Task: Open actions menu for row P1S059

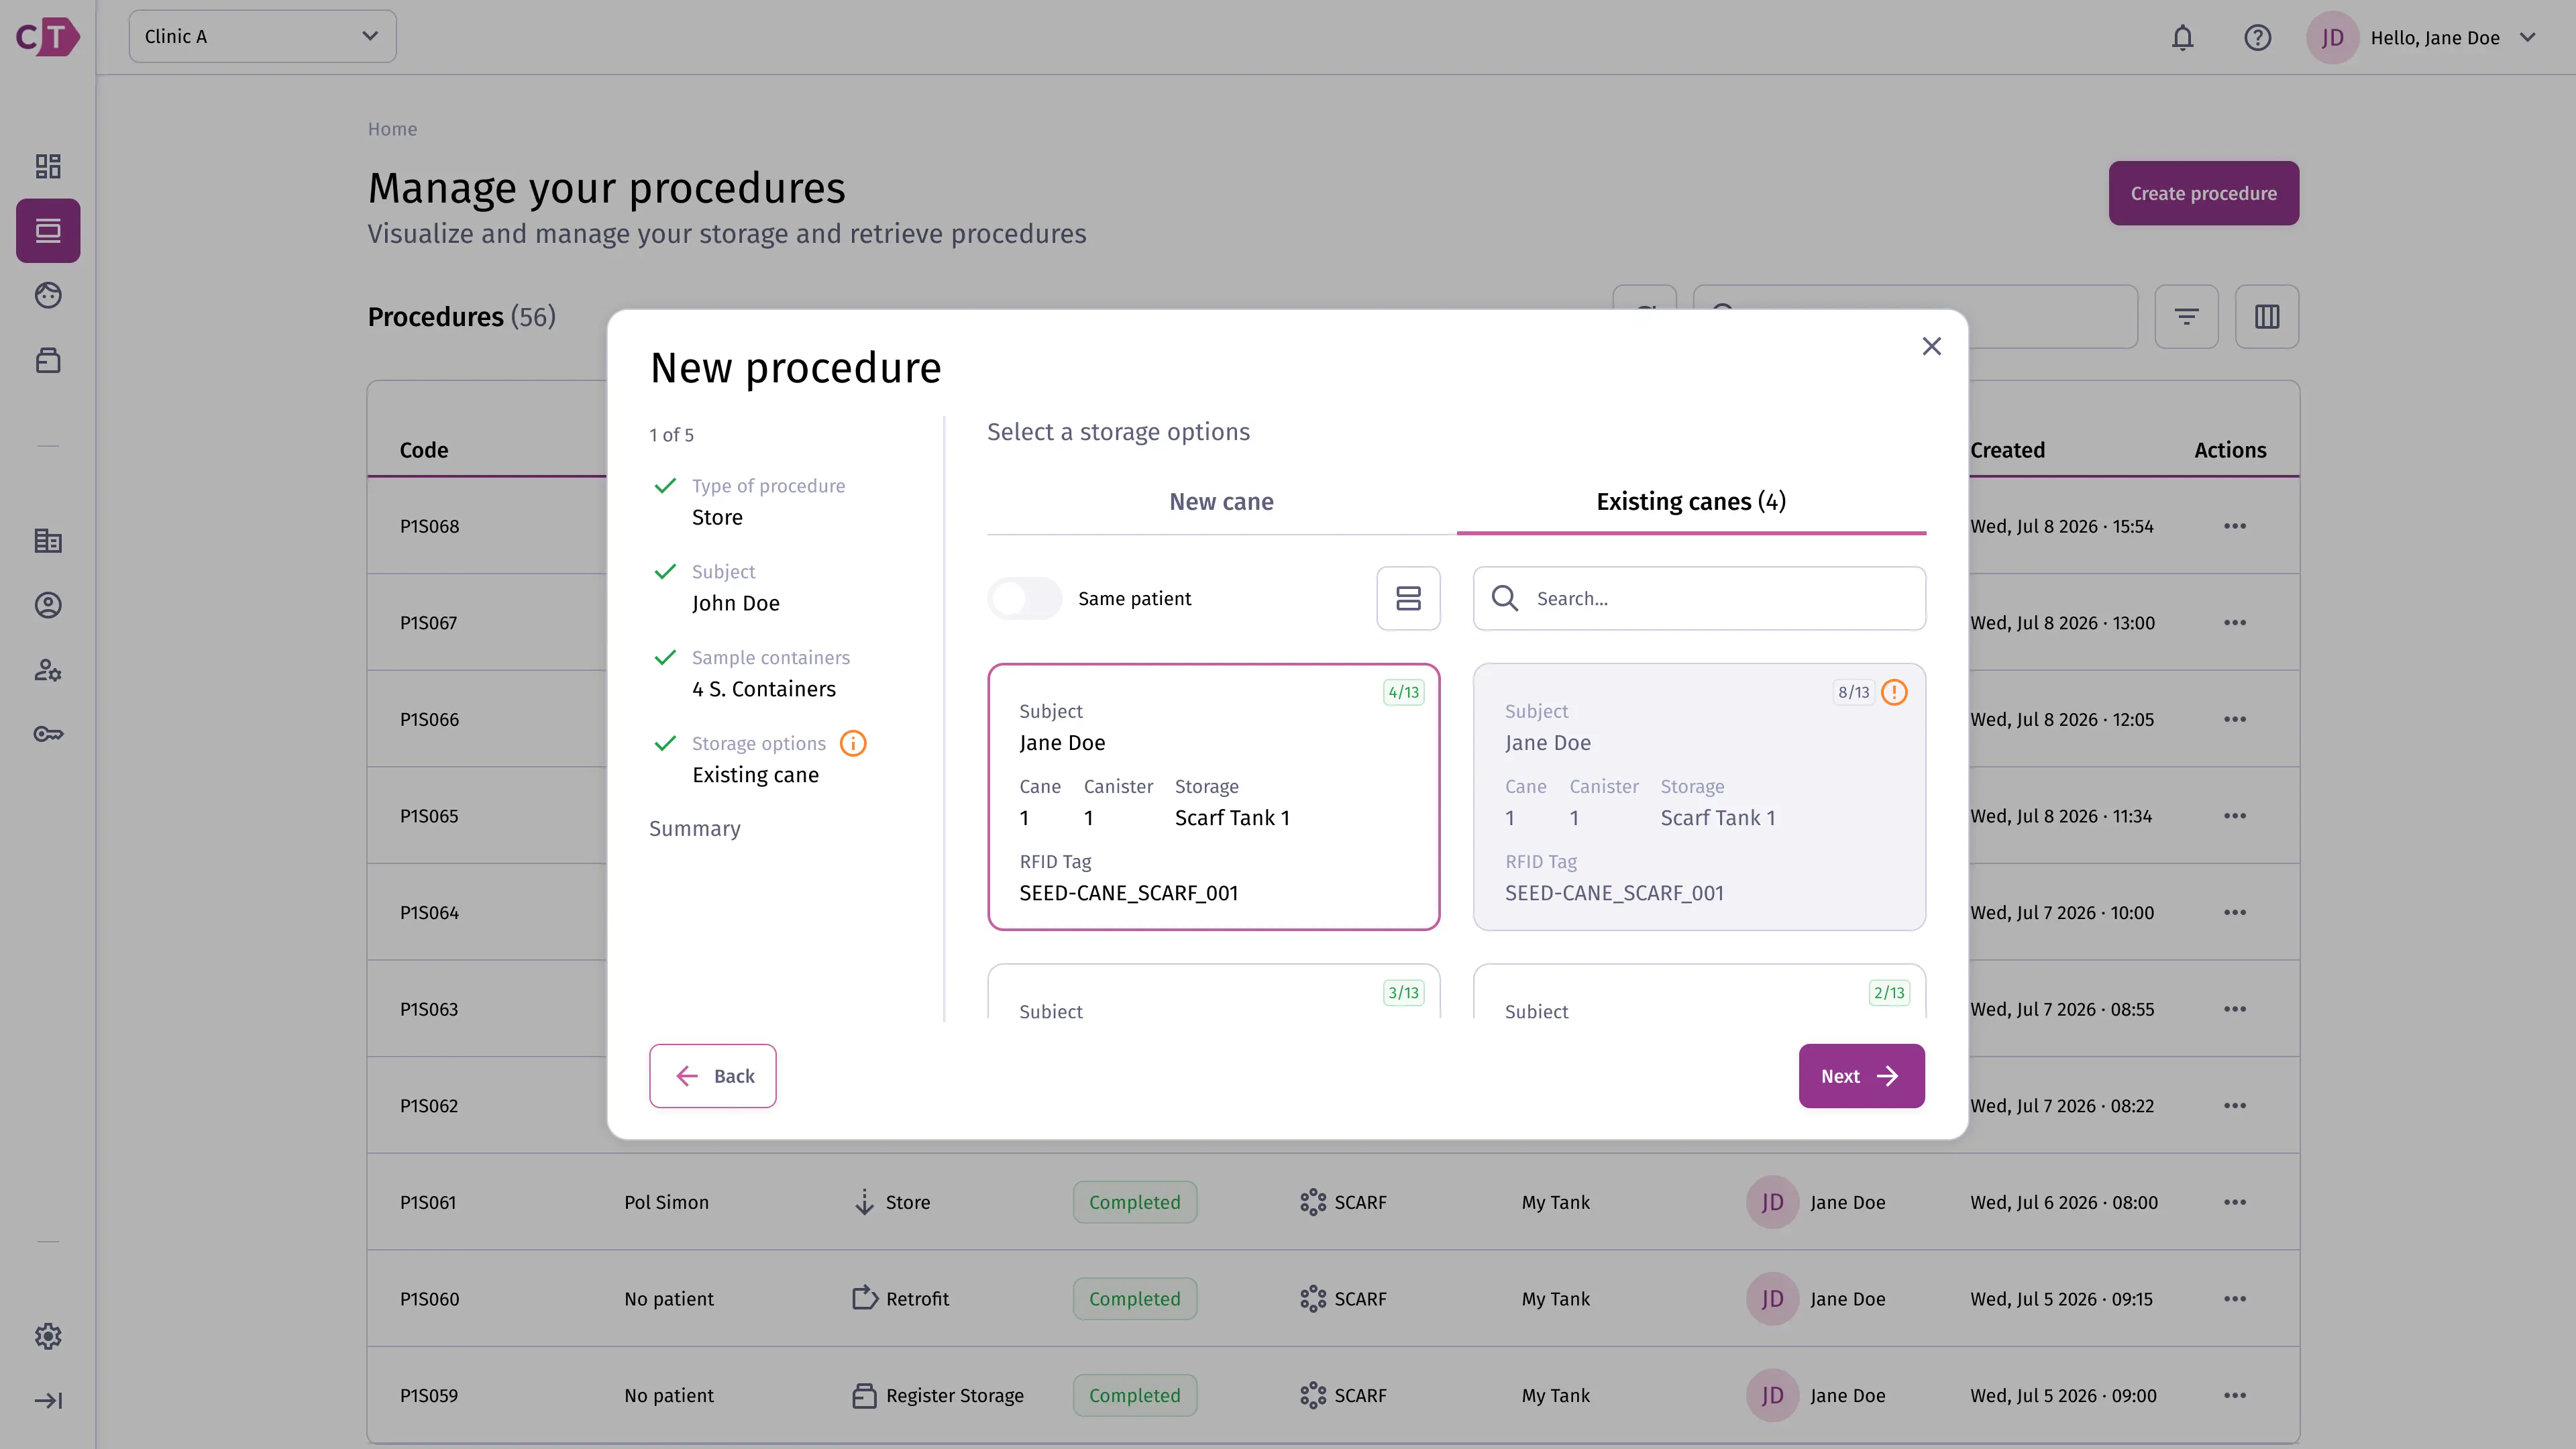Action: (x=2234, y=1395)
